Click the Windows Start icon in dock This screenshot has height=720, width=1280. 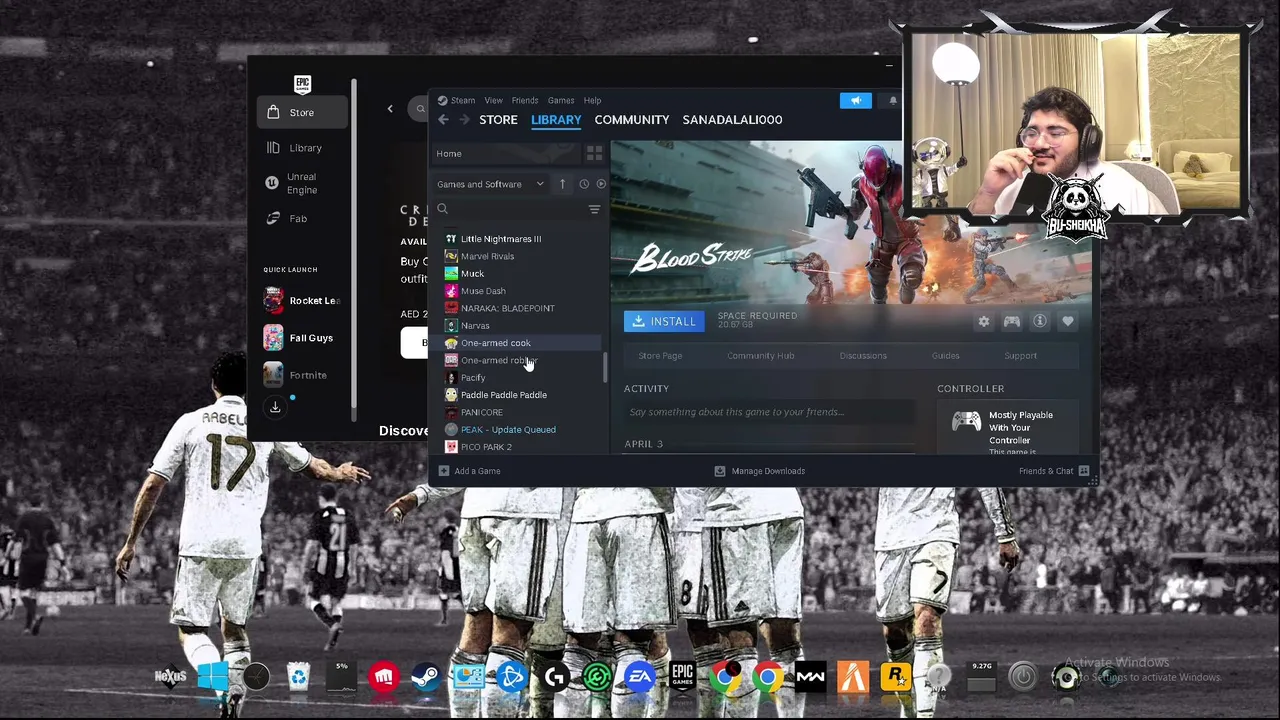213,677
